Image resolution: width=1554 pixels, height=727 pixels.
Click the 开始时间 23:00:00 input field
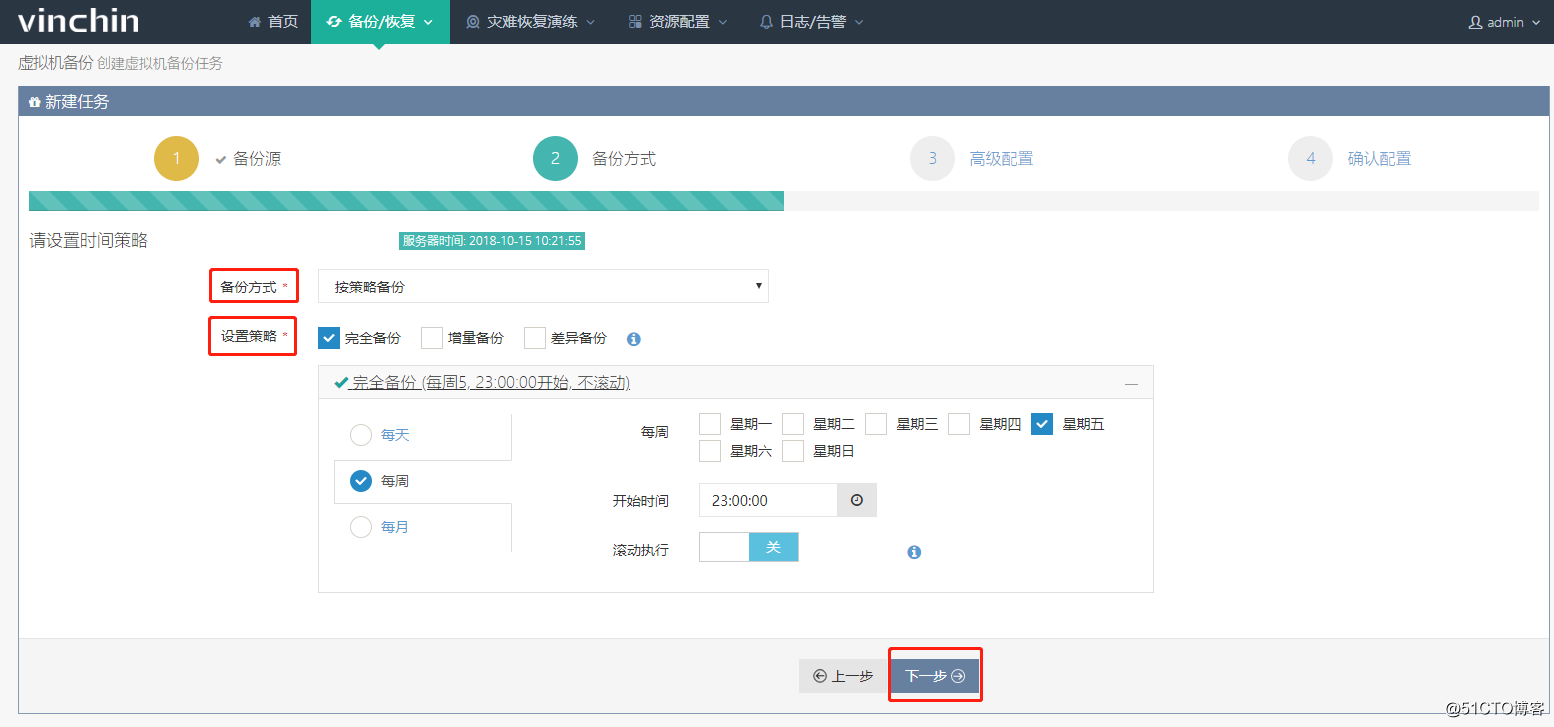(x=768, y=500)
